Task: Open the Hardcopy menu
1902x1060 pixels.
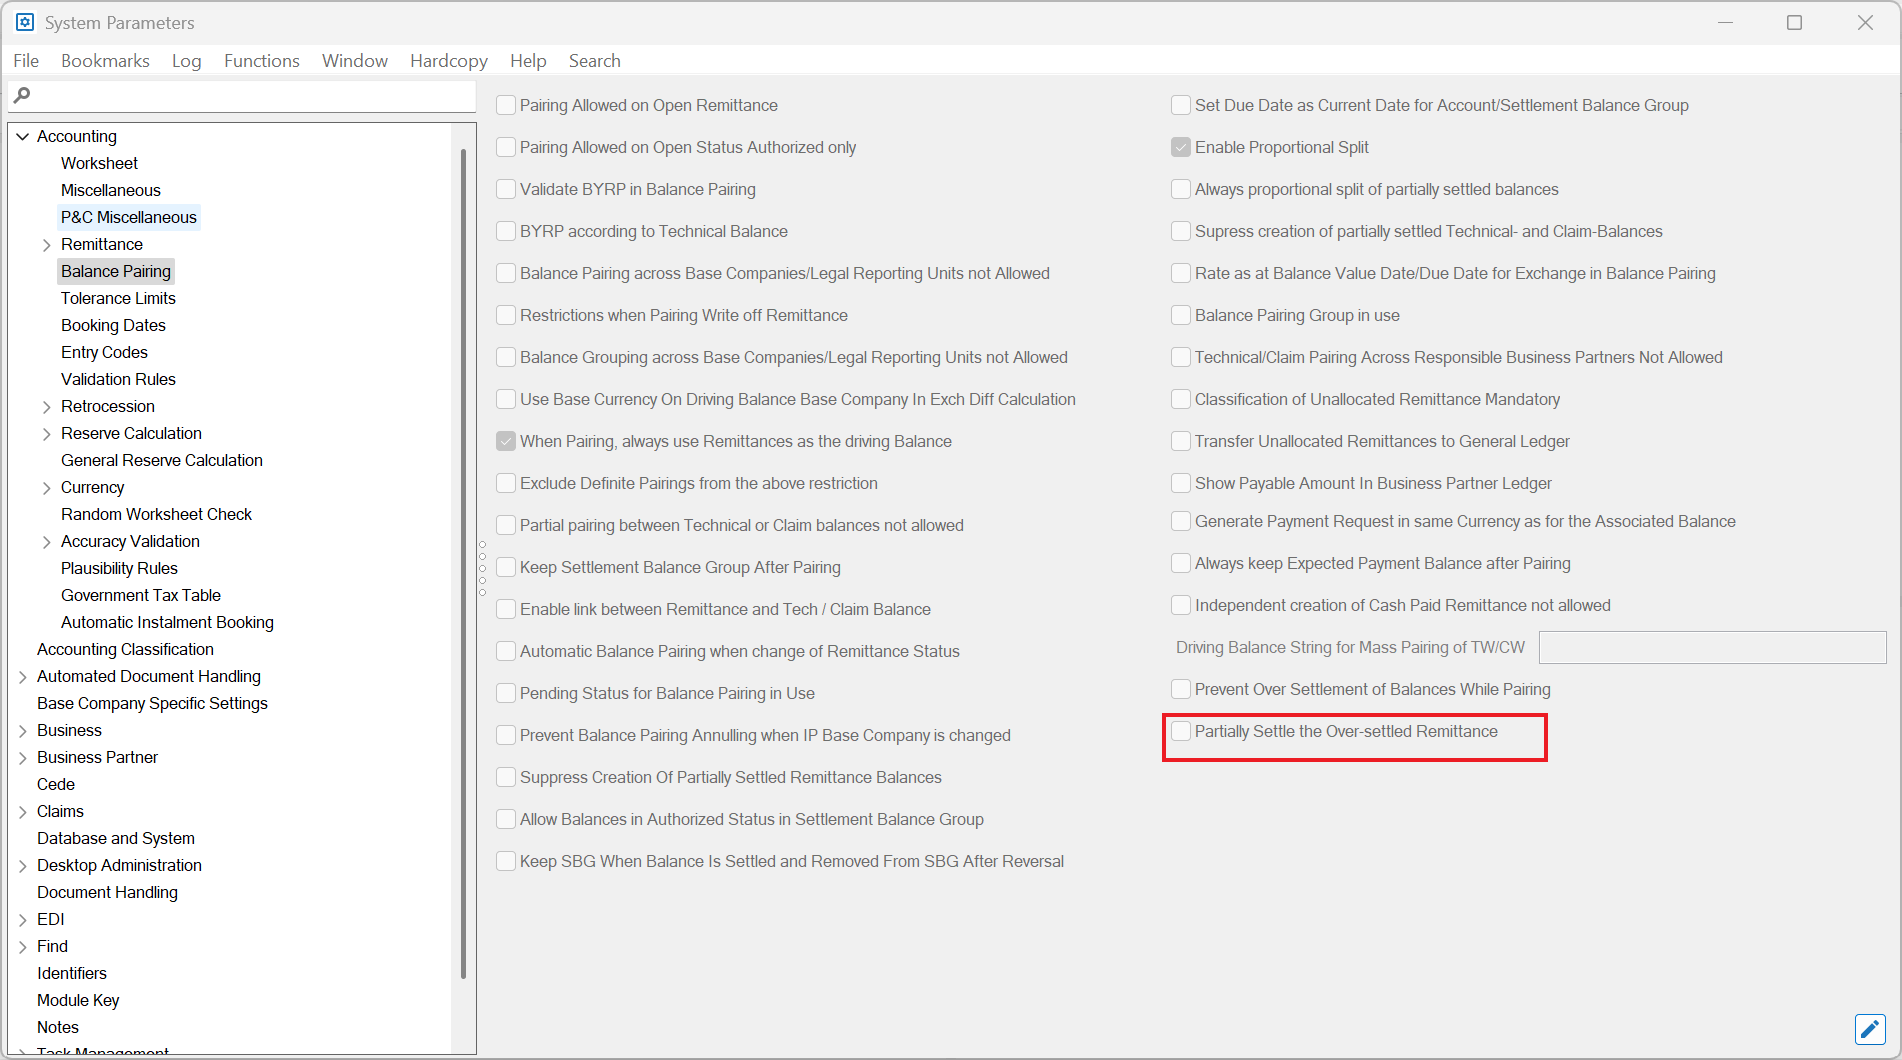Action: [448, 61]
